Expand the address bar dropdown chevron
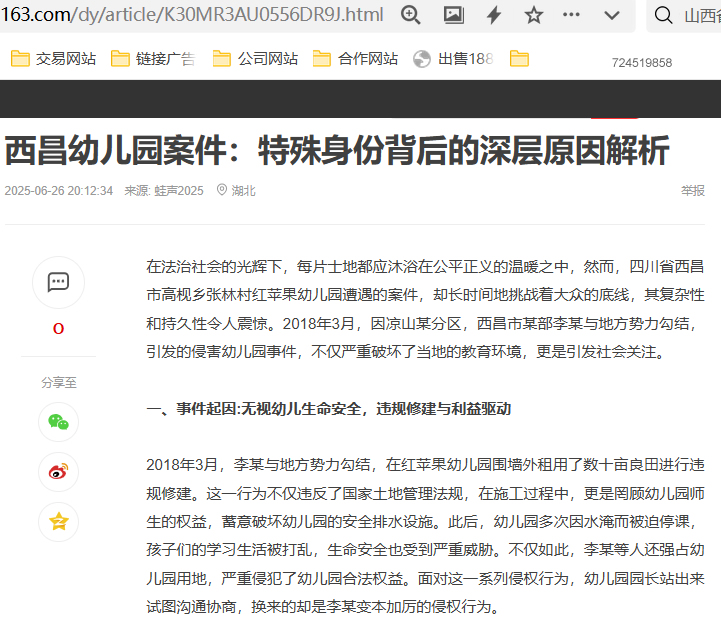This screenshot has height=630, width=721. tap(612, 16)
